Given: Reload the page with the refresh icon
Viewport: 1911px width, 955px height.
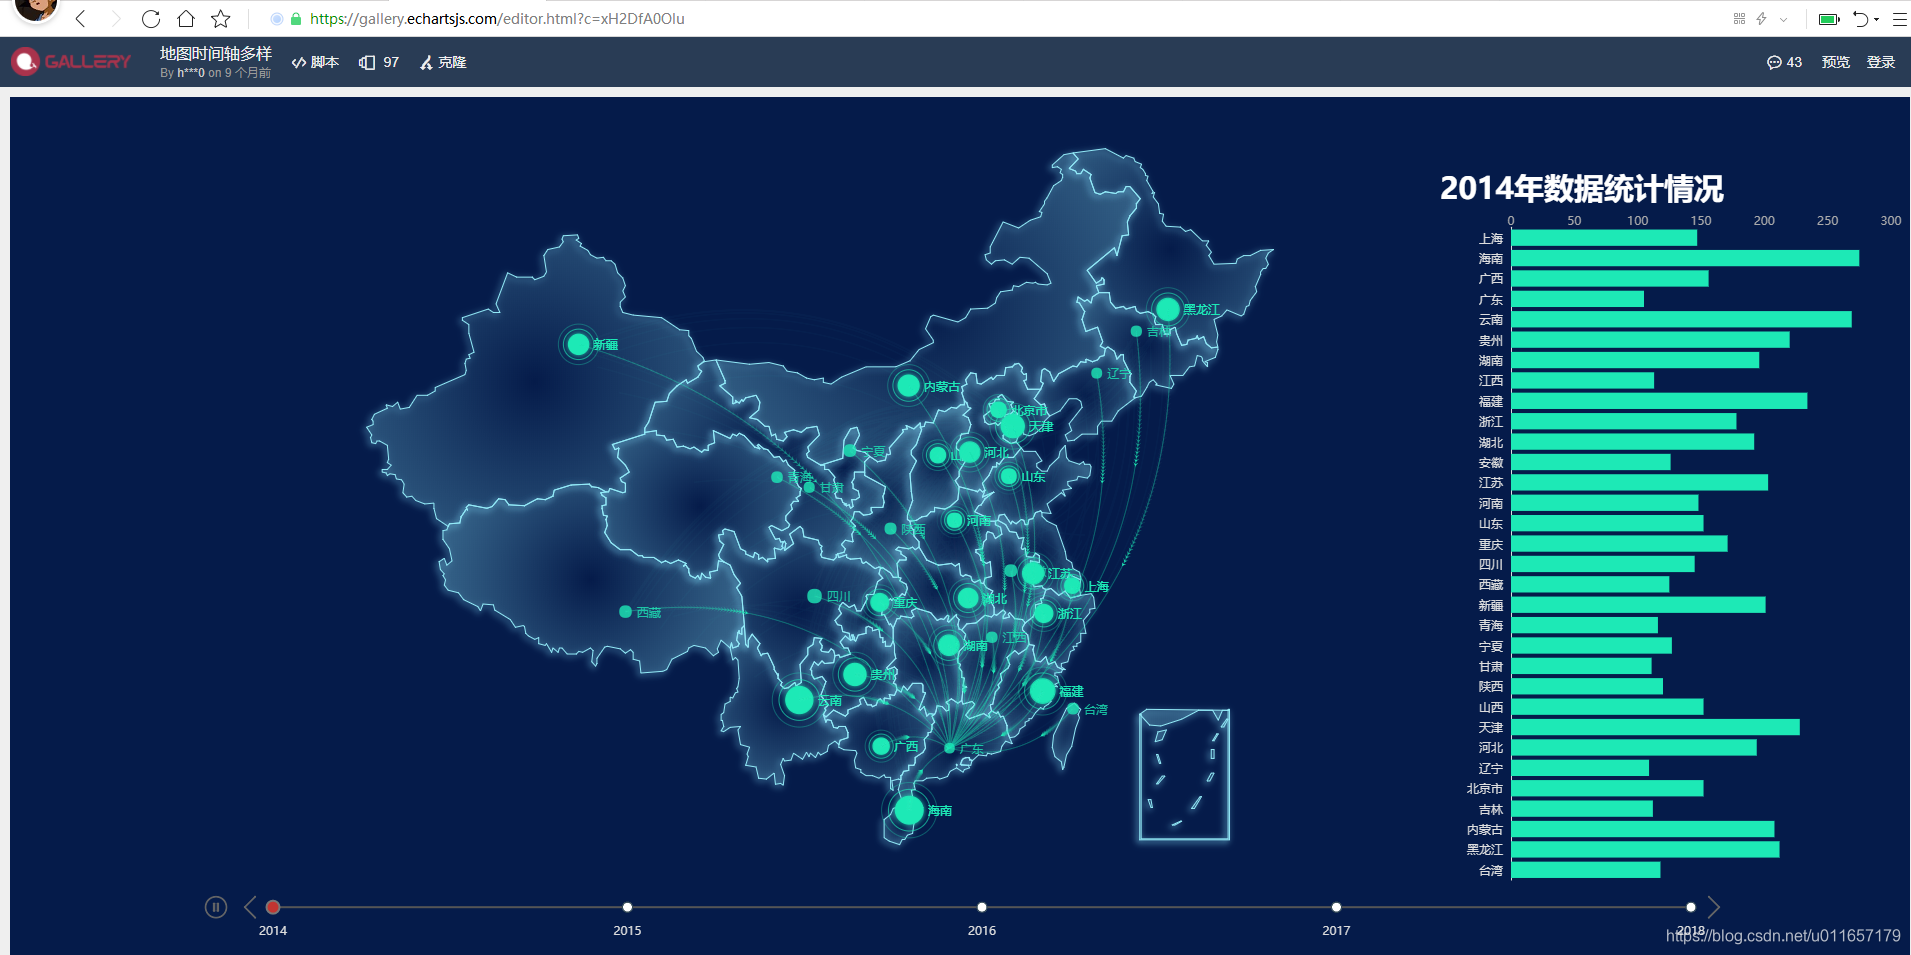Looking at the screenshot, I should pyautogui.click(x=151, y=19).
